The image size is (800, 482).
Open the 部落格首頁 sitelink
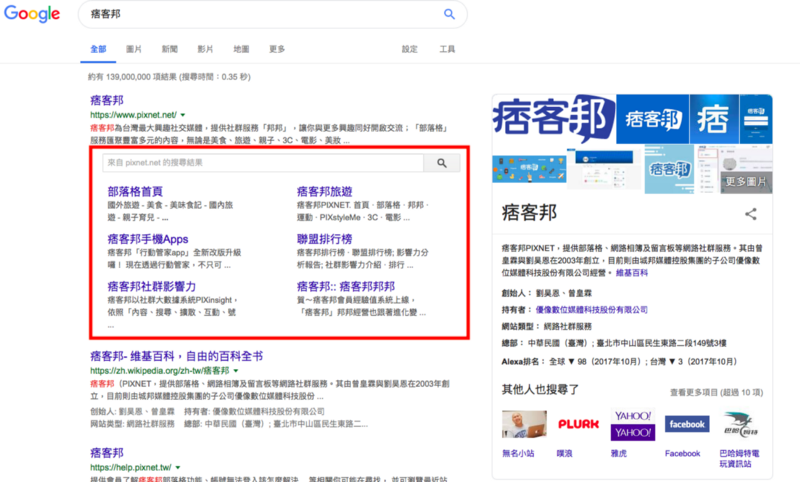tap(135, 192)
